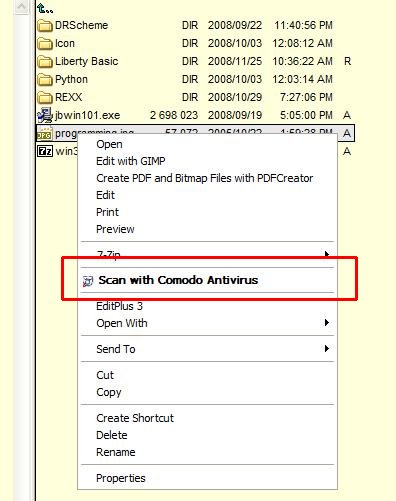
Task: Select Create PDF and Bitmap Files with PDFCreator
Action: coord(205,178)
